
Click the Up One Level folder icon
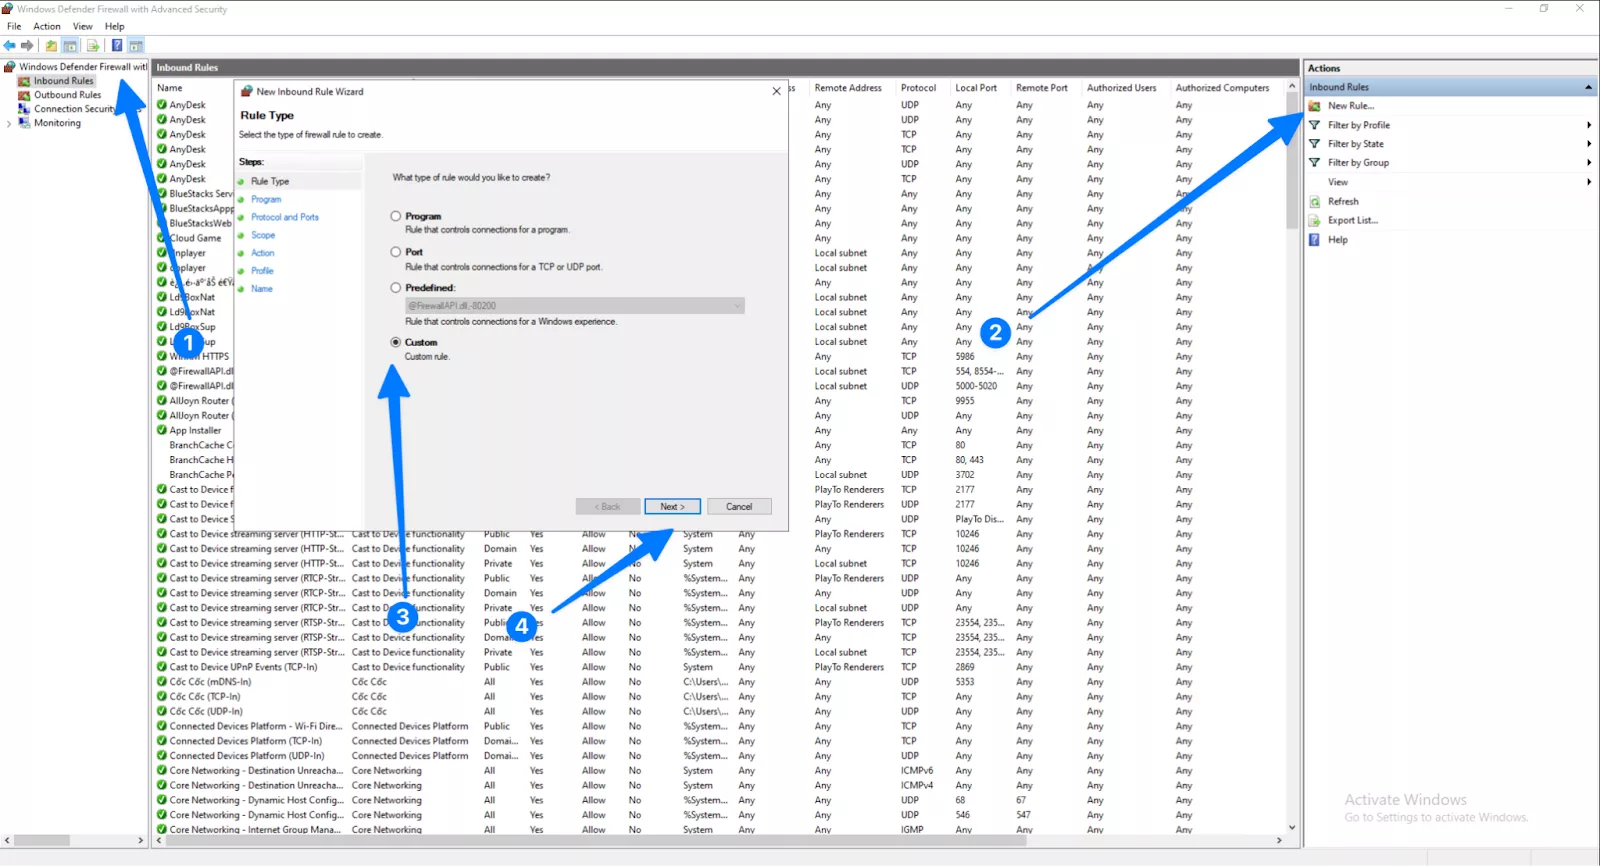51,46
